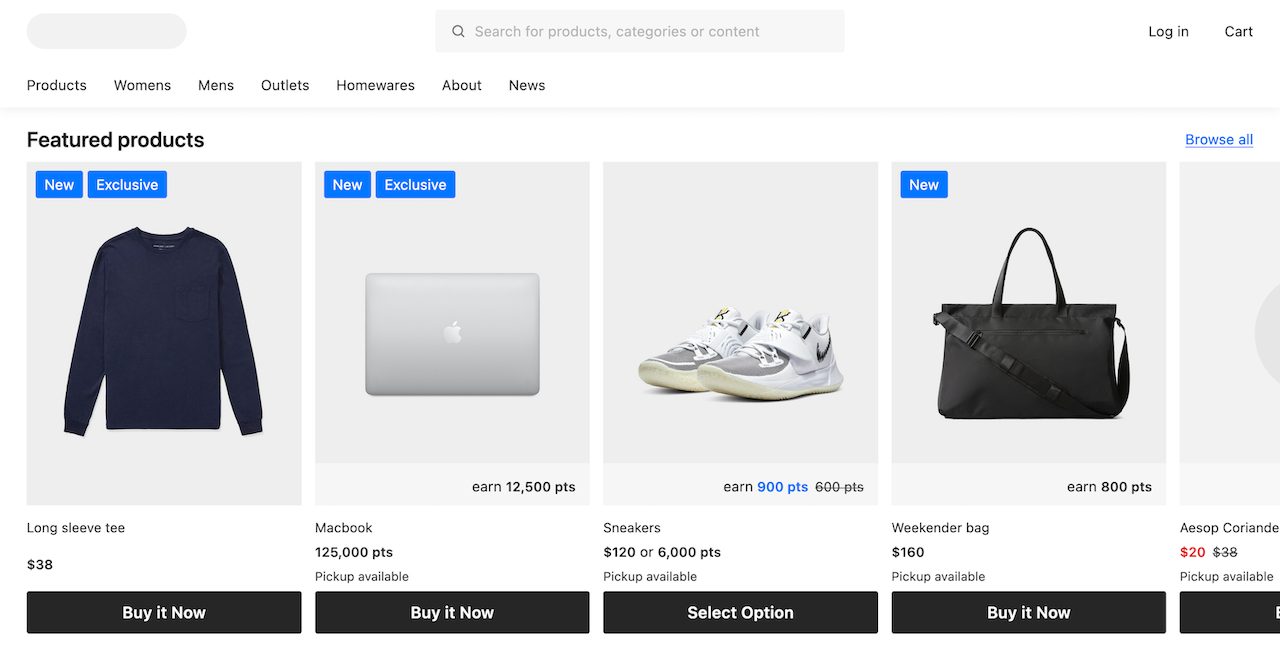Browse the Womens category

(142, 85)
